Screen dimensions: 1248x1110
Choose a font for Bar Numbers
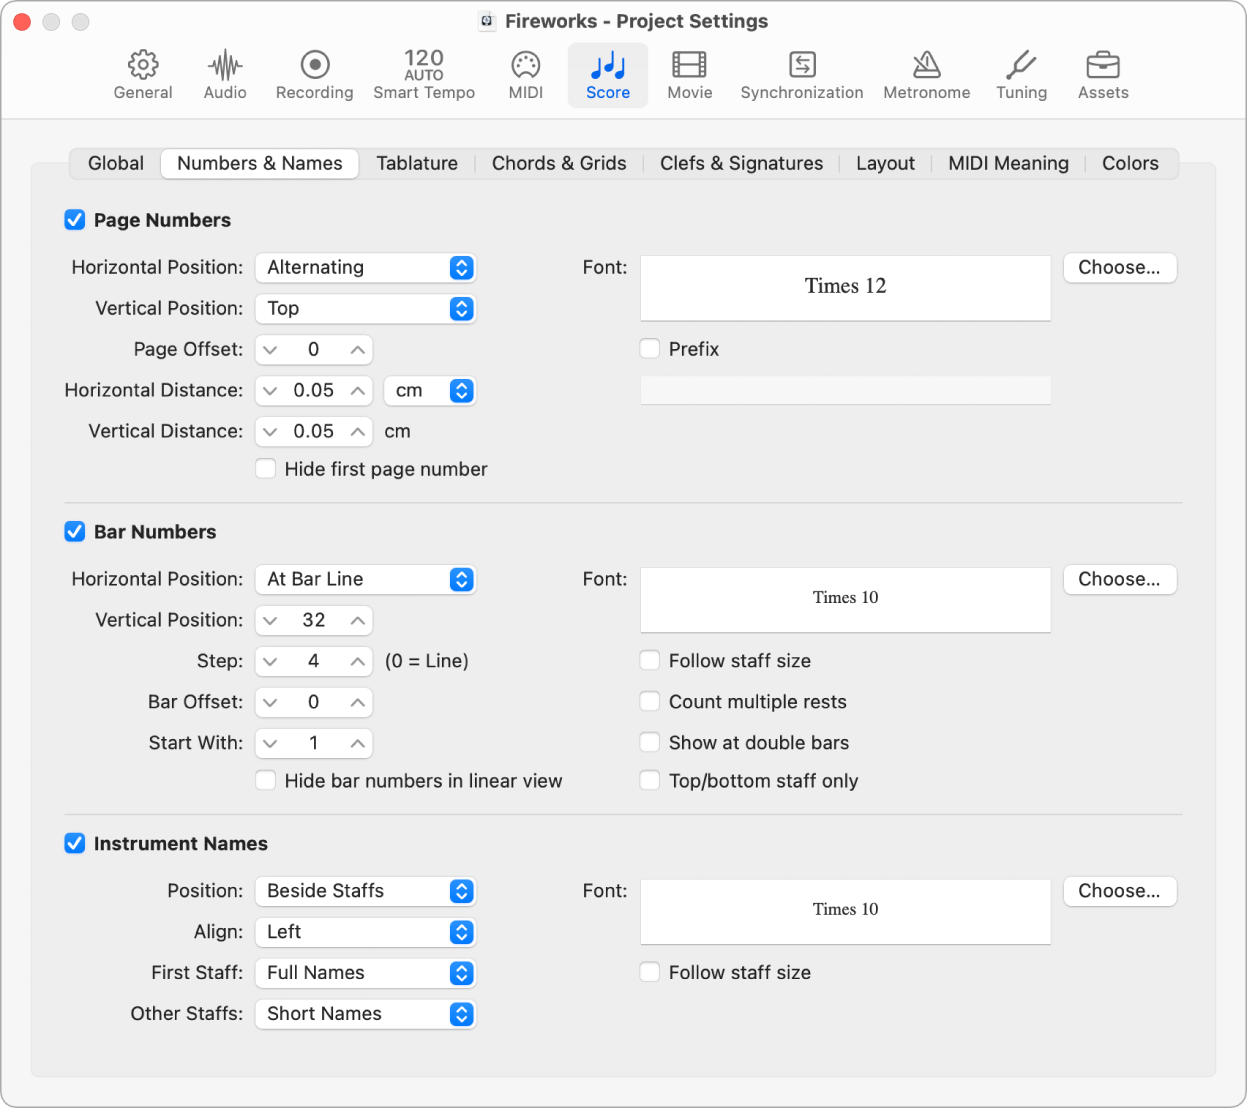[x=1119, y=579]
